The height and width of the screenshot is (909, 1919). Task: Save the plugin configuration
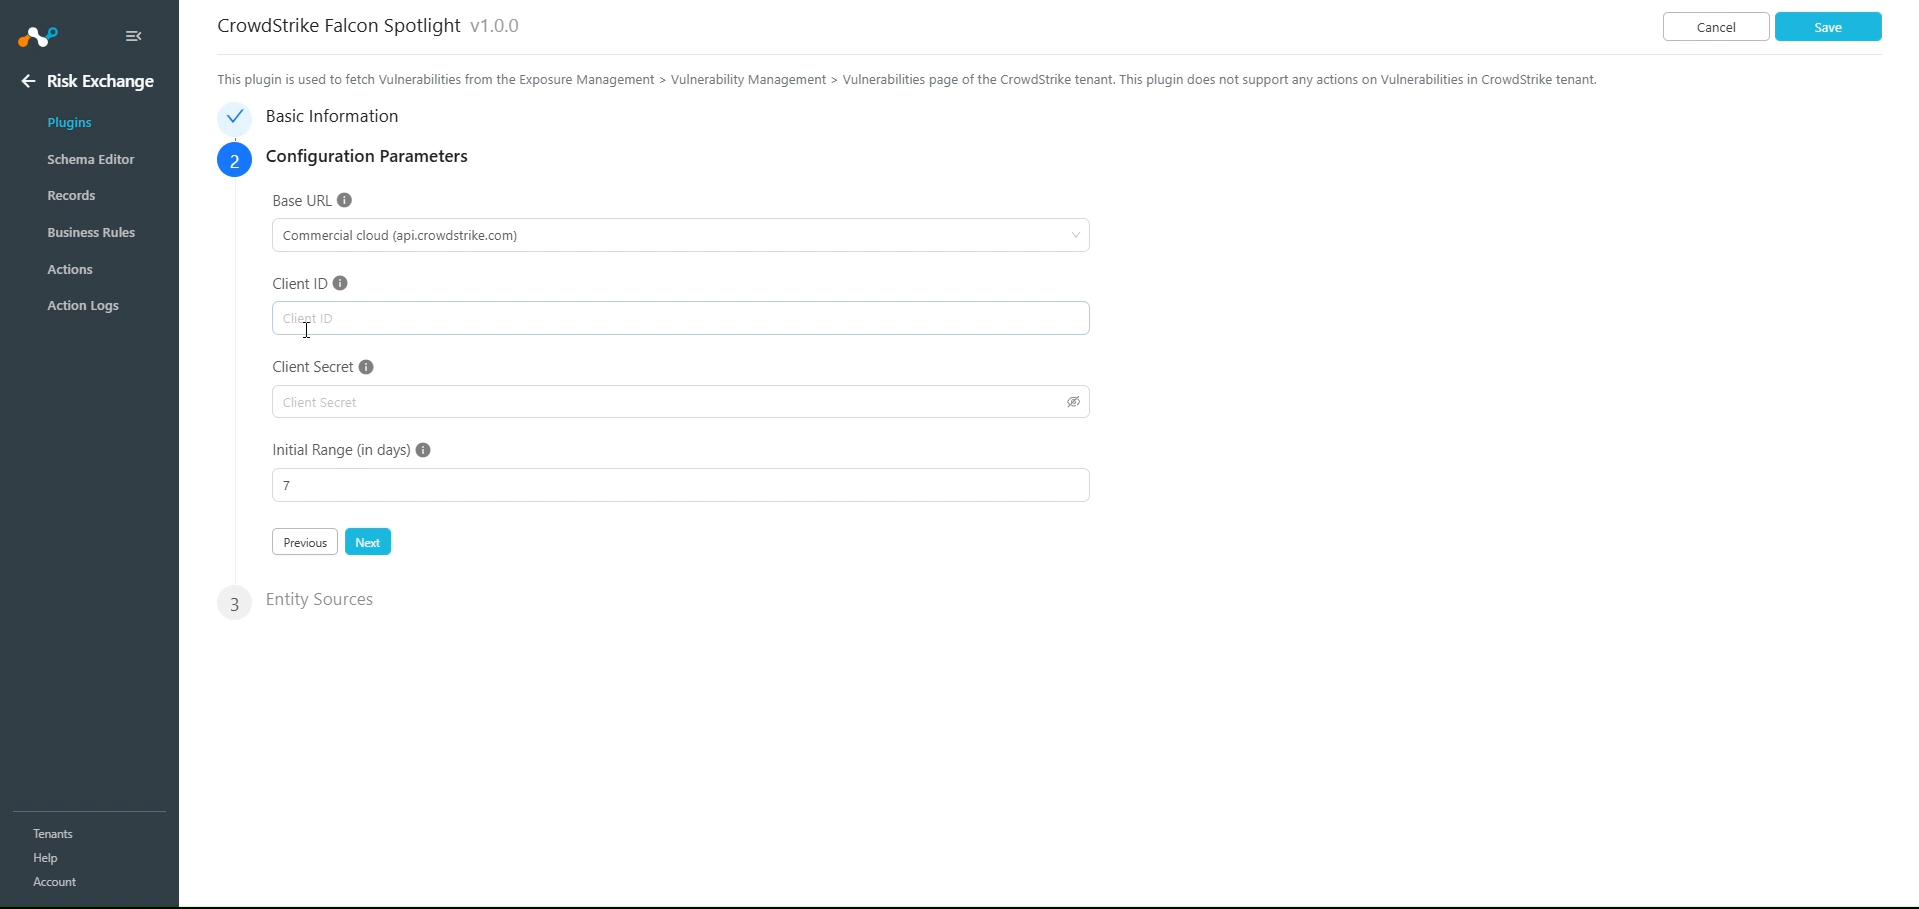[x=1828, y=27]
